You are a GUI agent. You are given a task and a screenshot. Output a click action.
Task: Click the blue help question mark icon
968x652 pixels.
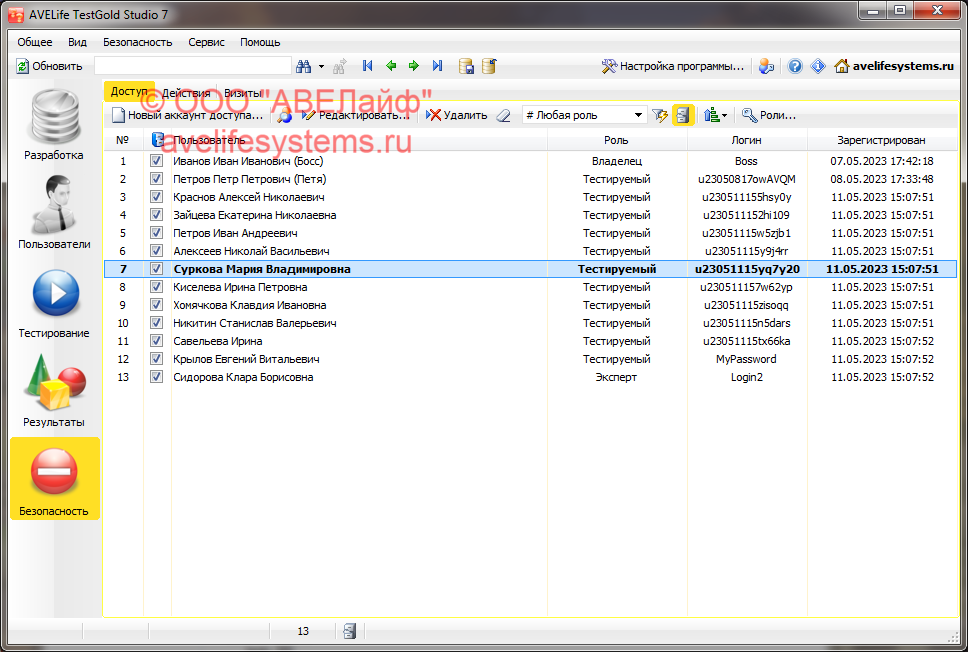pyautogui.click(x=795, y=66)
